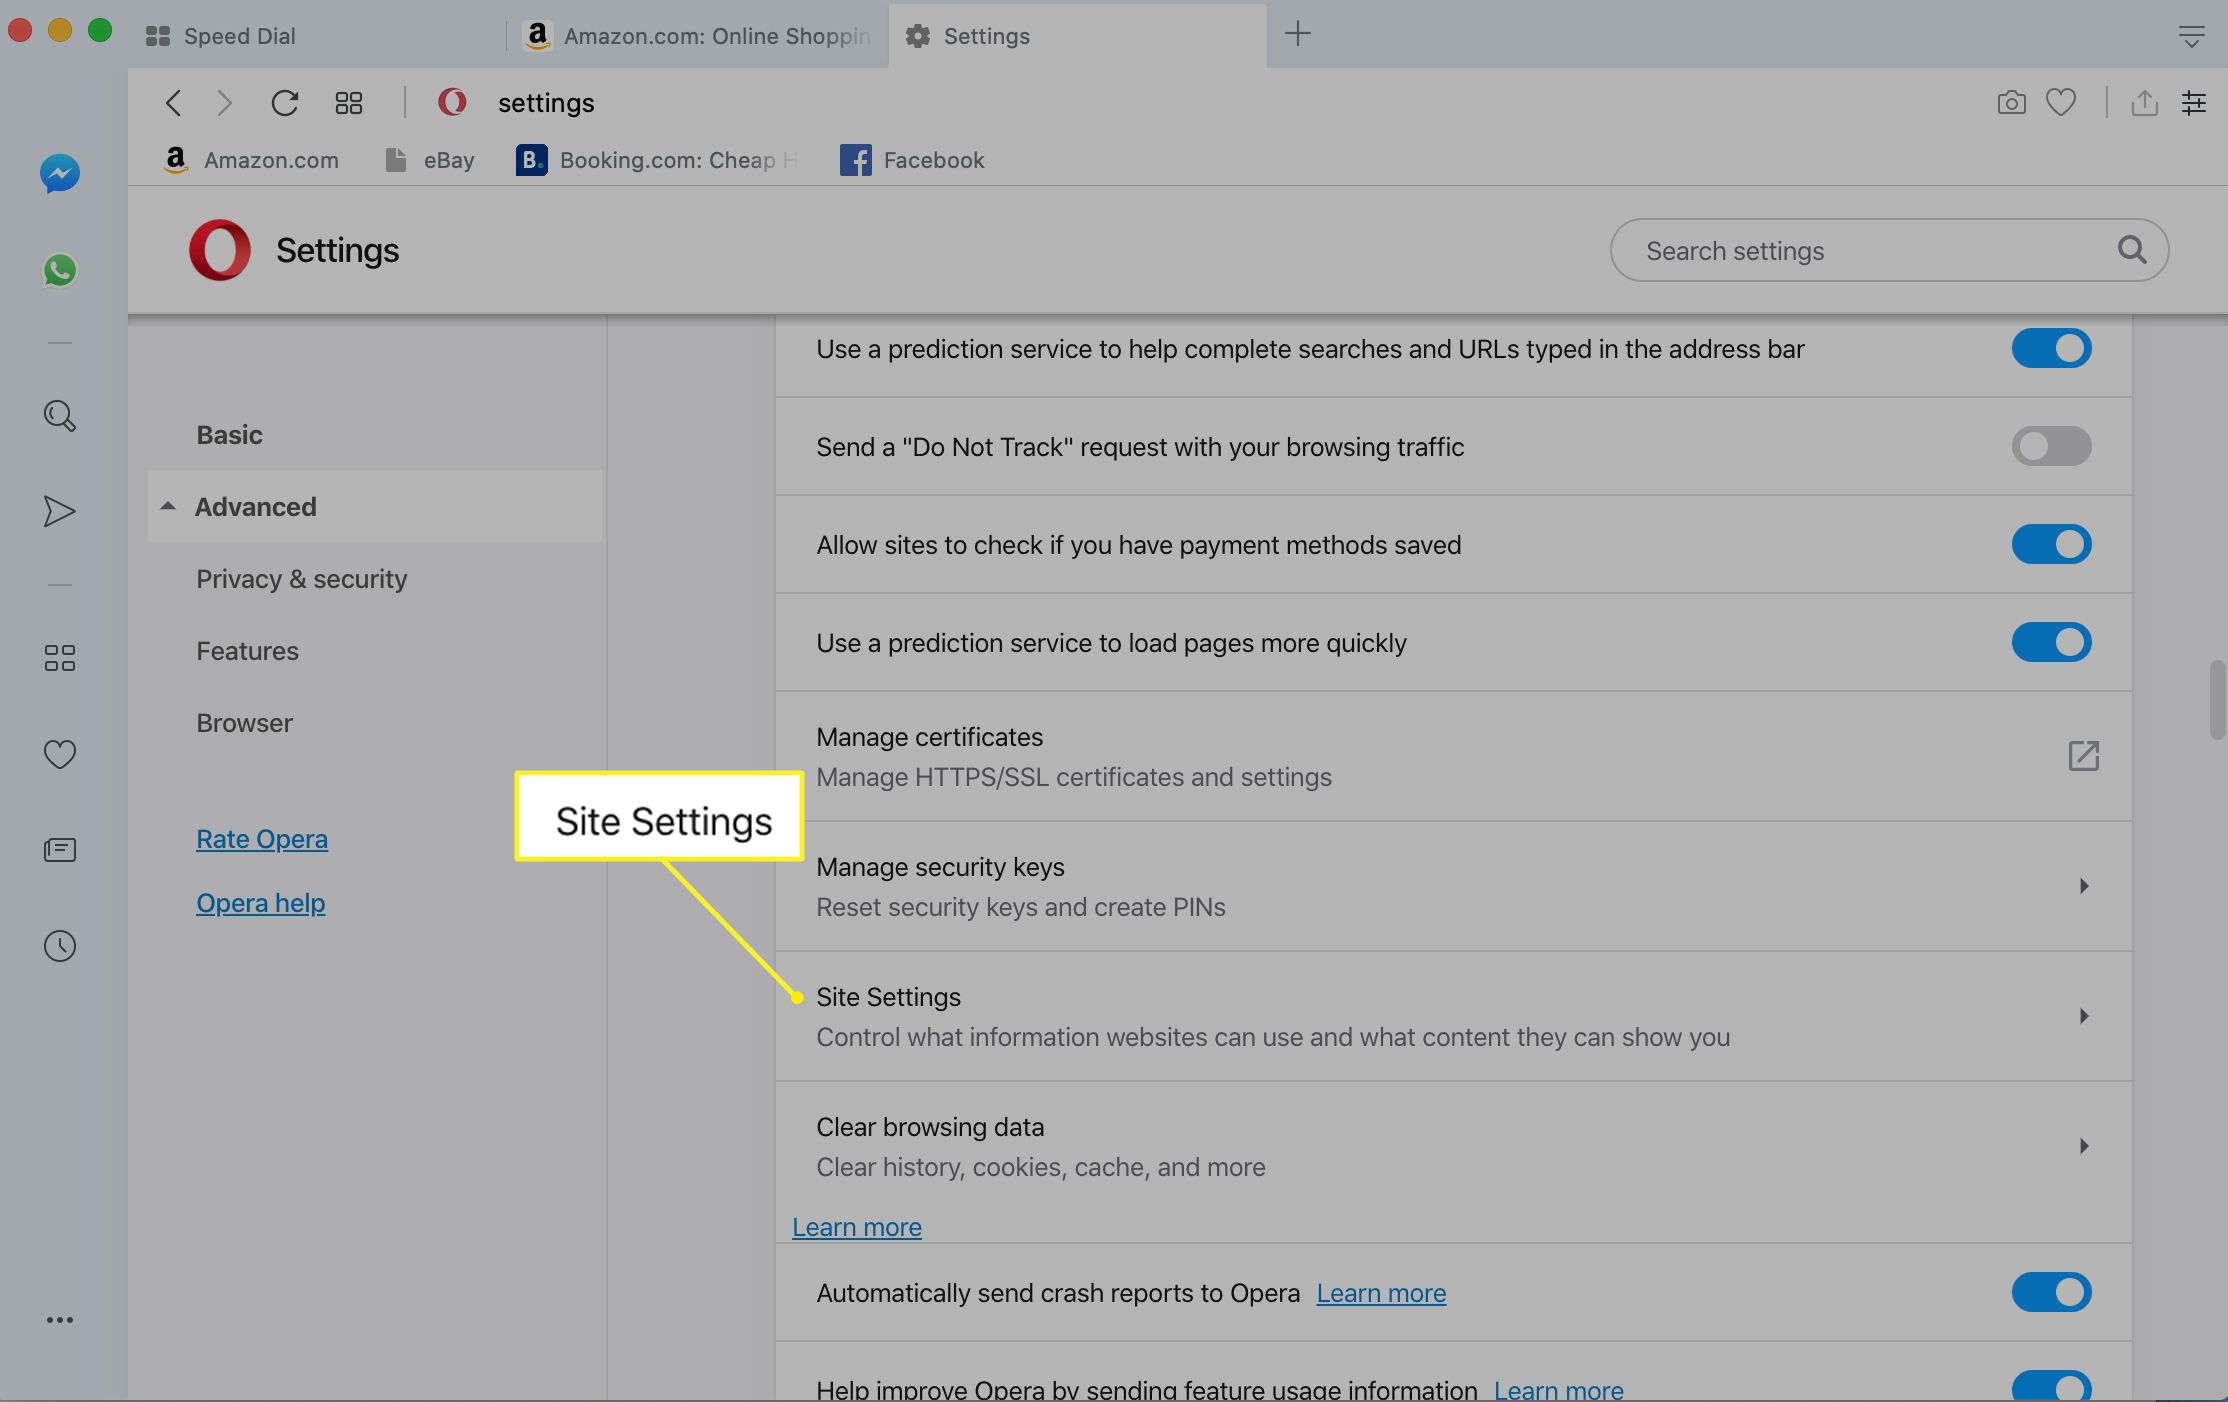Image resolution: width=2228 pixels, height=1402 pixels.
Task: Click the History clock sidebar icon
Action: click(58, 947)
